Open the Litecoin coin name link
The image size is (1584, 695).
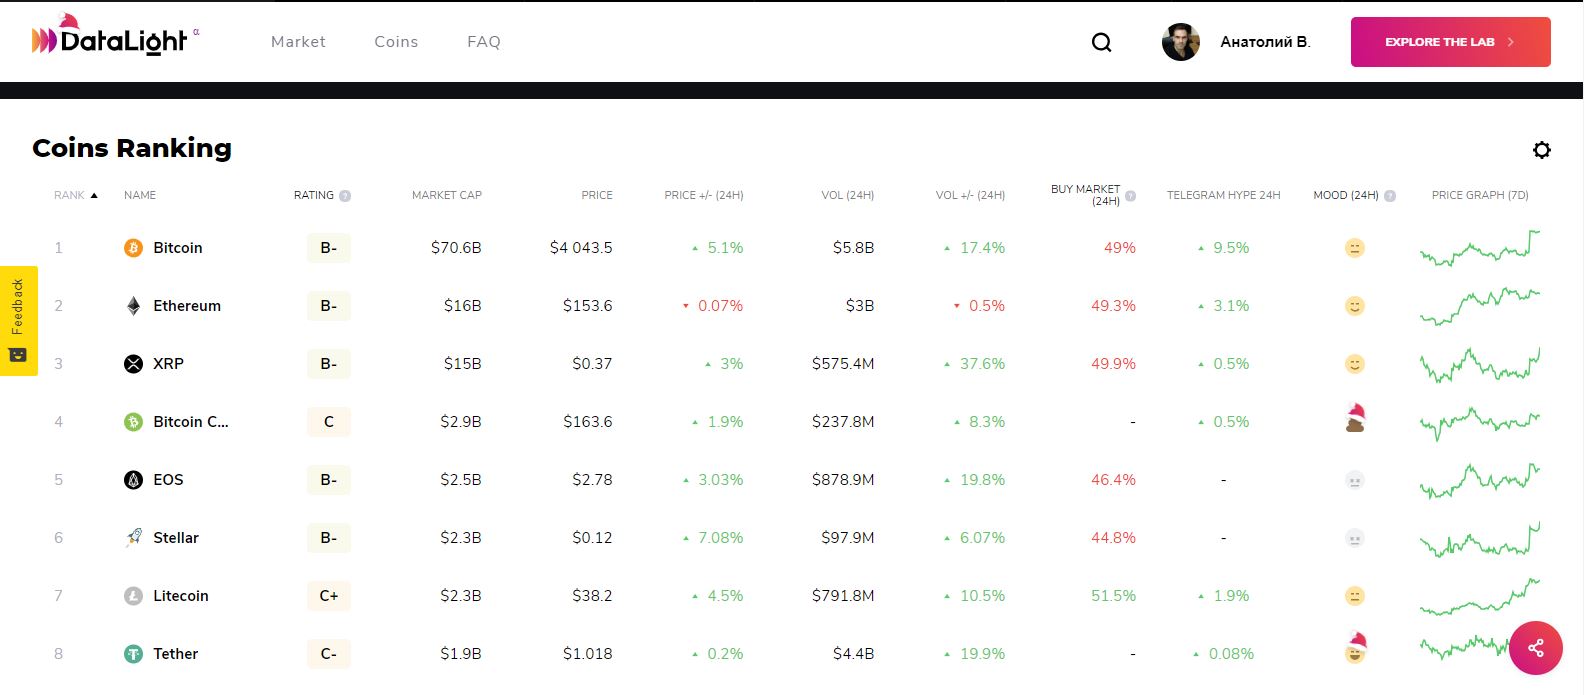click(181, 596)
